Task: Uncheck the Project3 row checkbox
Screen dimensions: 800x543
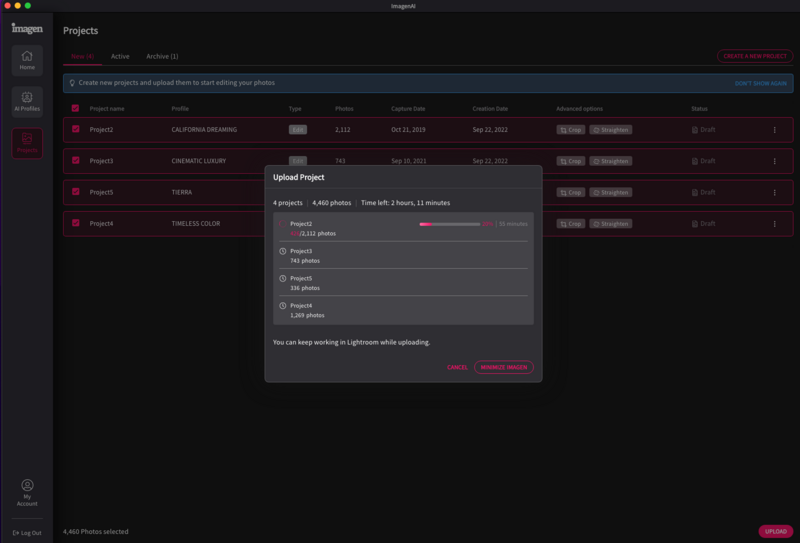Action: pos(76,160)
